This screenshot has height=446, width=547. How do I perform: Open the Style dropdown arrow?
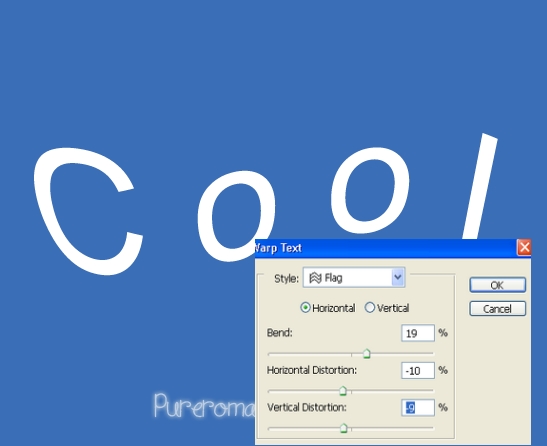(x=398, y=278)
